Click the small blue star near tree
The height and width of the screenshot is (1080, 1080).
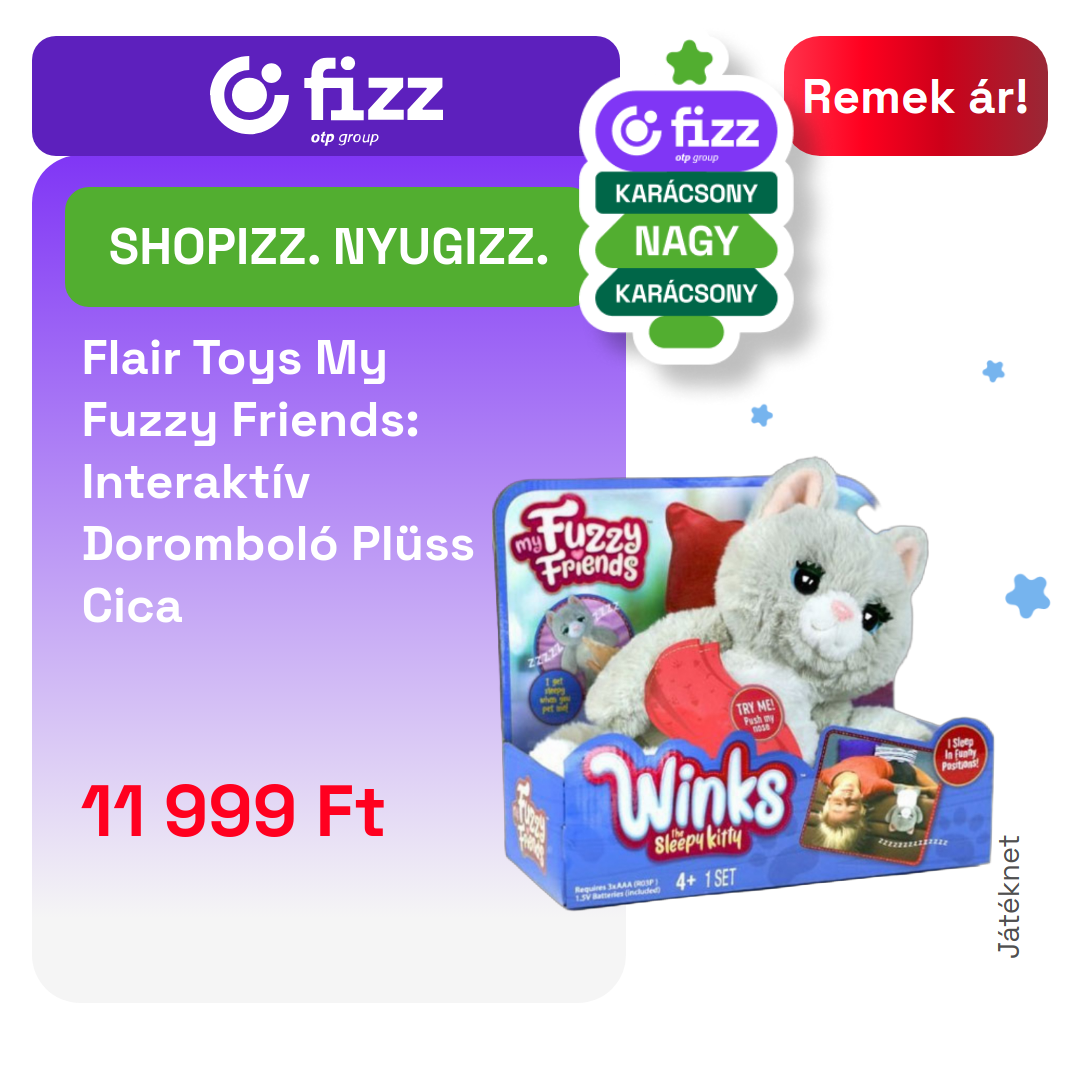point(762,415)
